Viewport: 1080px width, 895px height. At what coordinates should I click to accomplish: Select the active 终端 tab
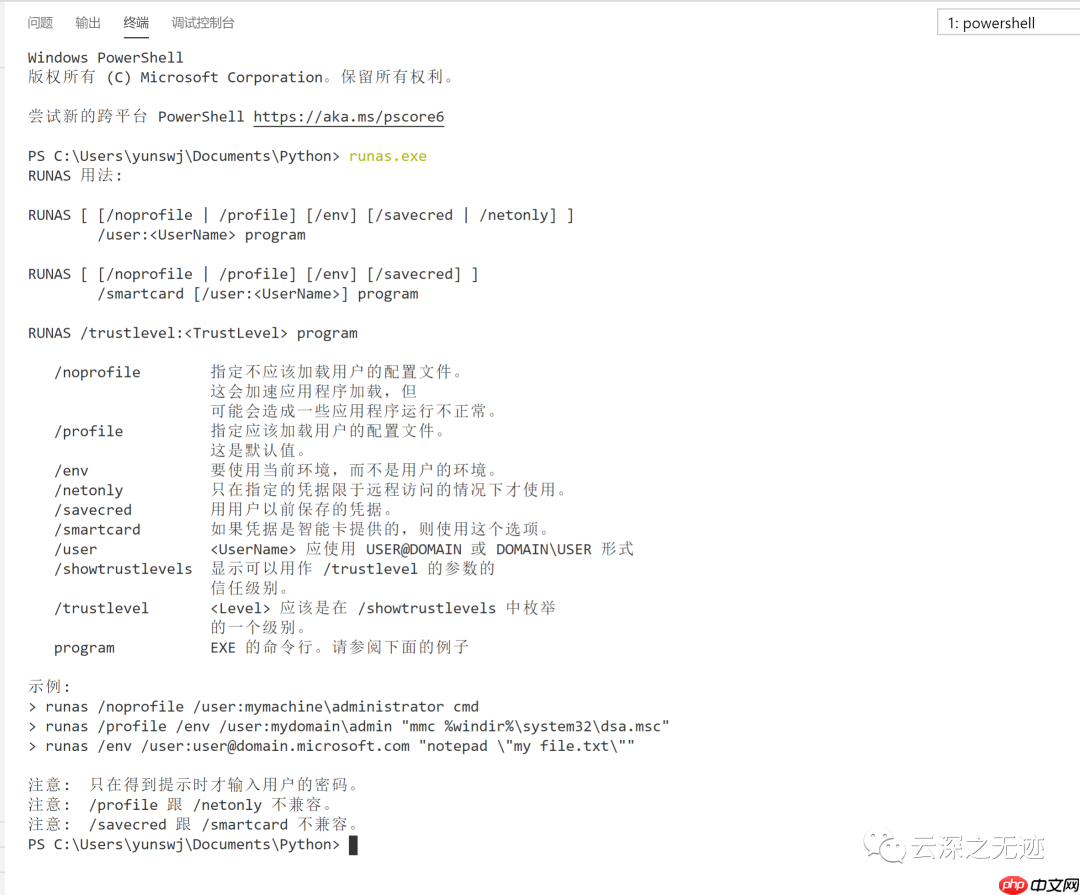pyautogui.click(x=135, y=22)
